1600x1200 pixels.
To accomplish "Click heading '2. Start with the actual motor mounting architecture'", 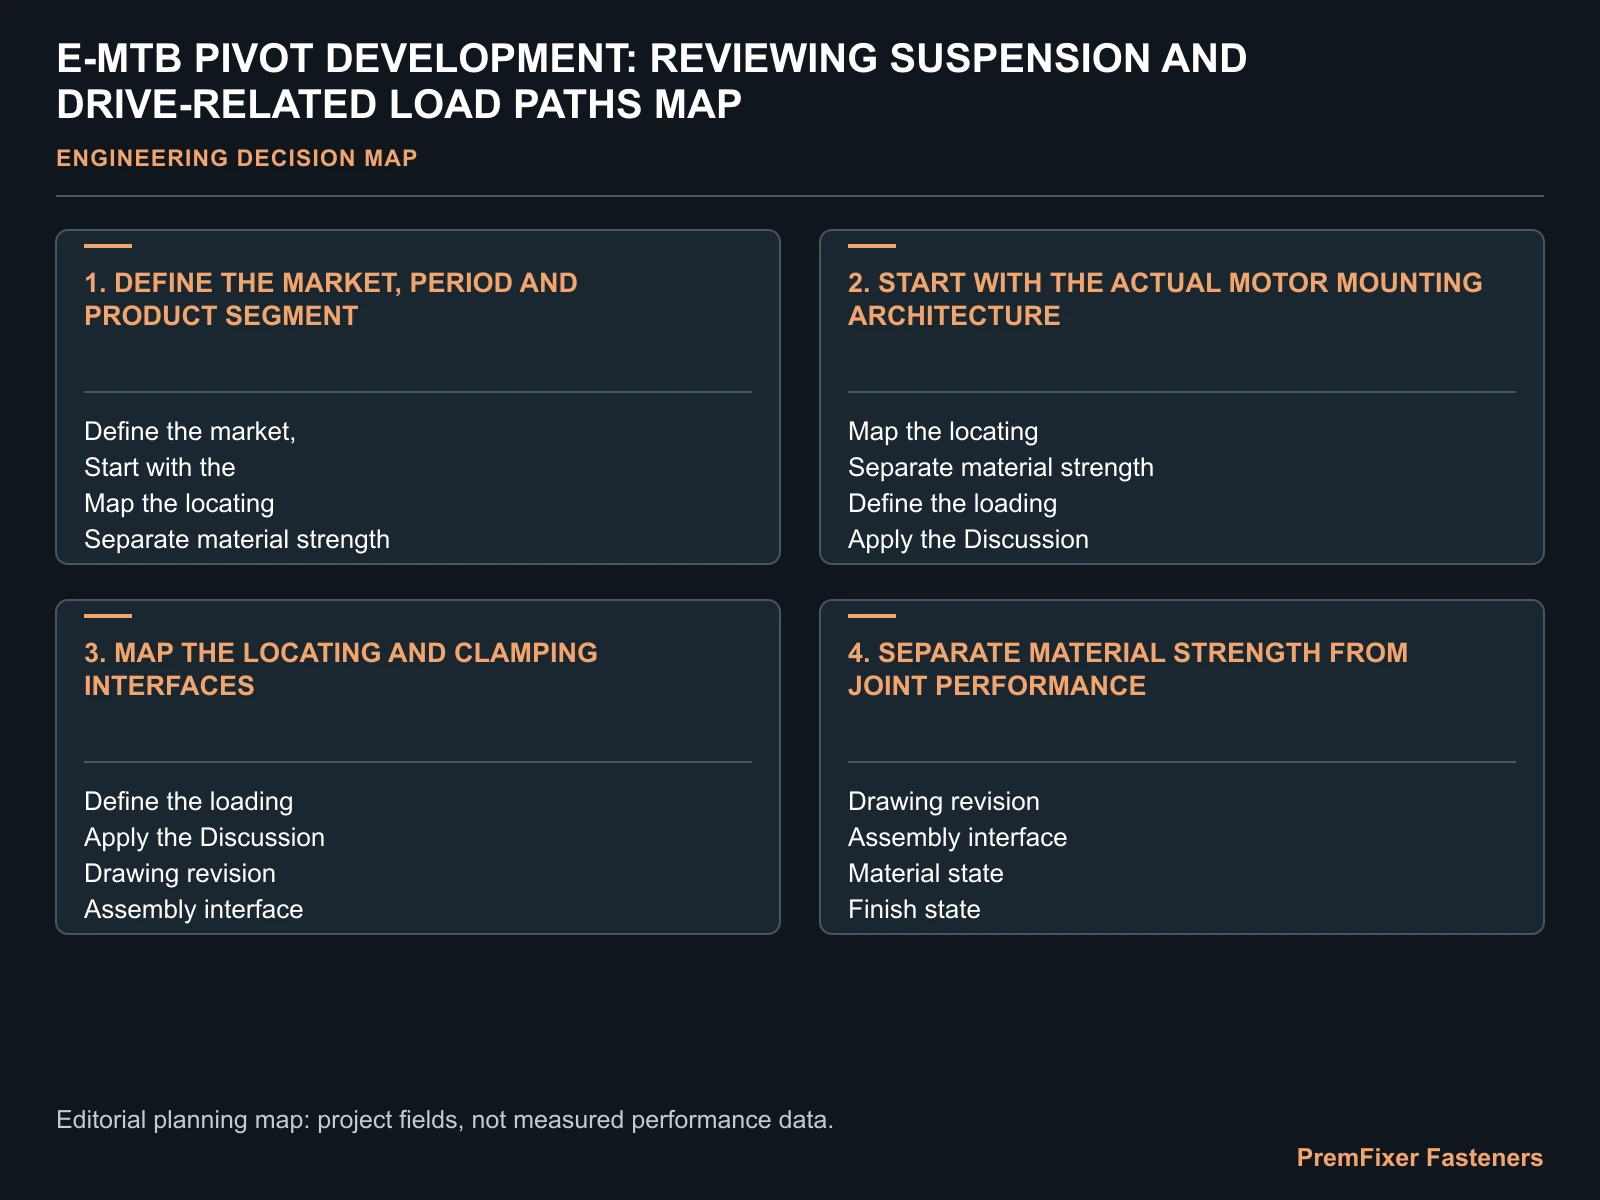I will coord(1165,299).
